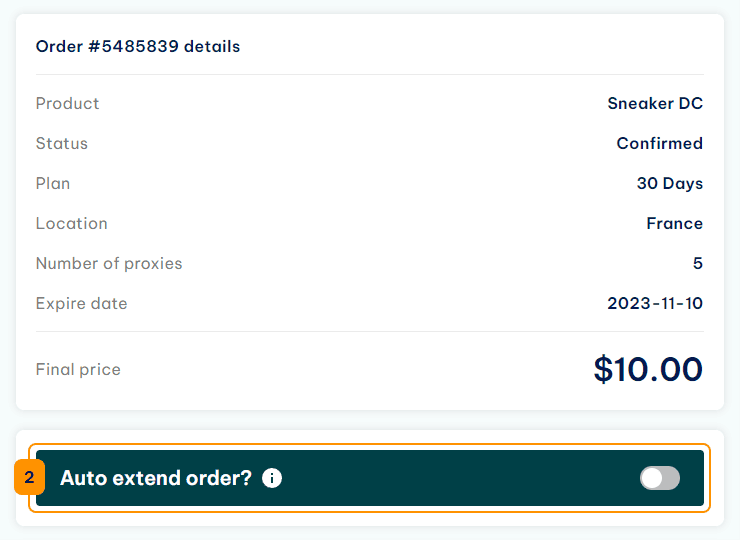
Task: Click the 30 Days plan value
Action: tap(670, 183)
